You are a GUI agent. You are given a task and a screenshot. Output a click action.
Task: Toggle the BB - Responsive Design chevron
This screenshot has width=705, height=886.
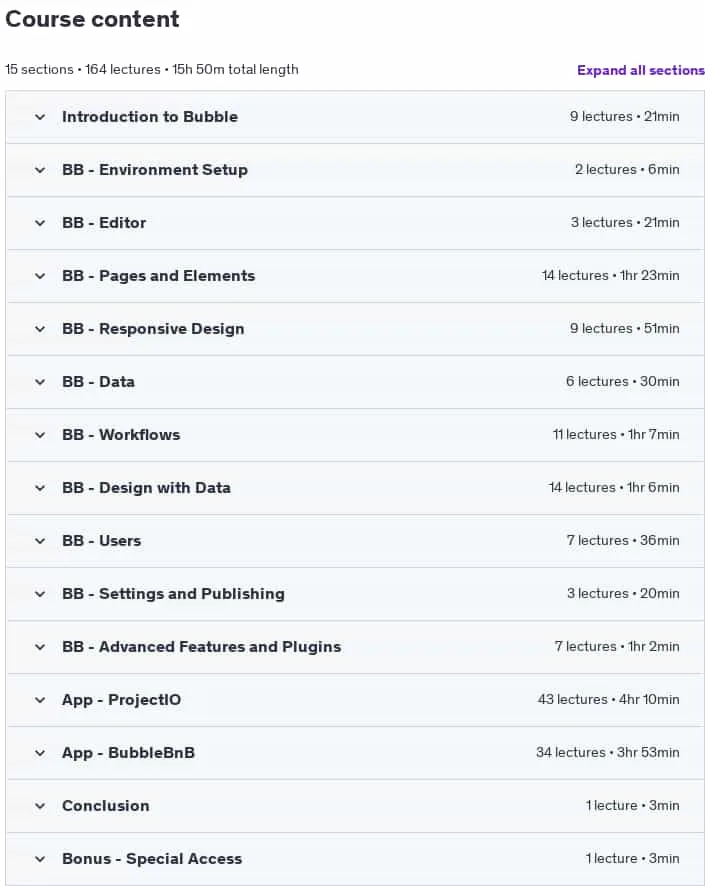click(40, 329)
